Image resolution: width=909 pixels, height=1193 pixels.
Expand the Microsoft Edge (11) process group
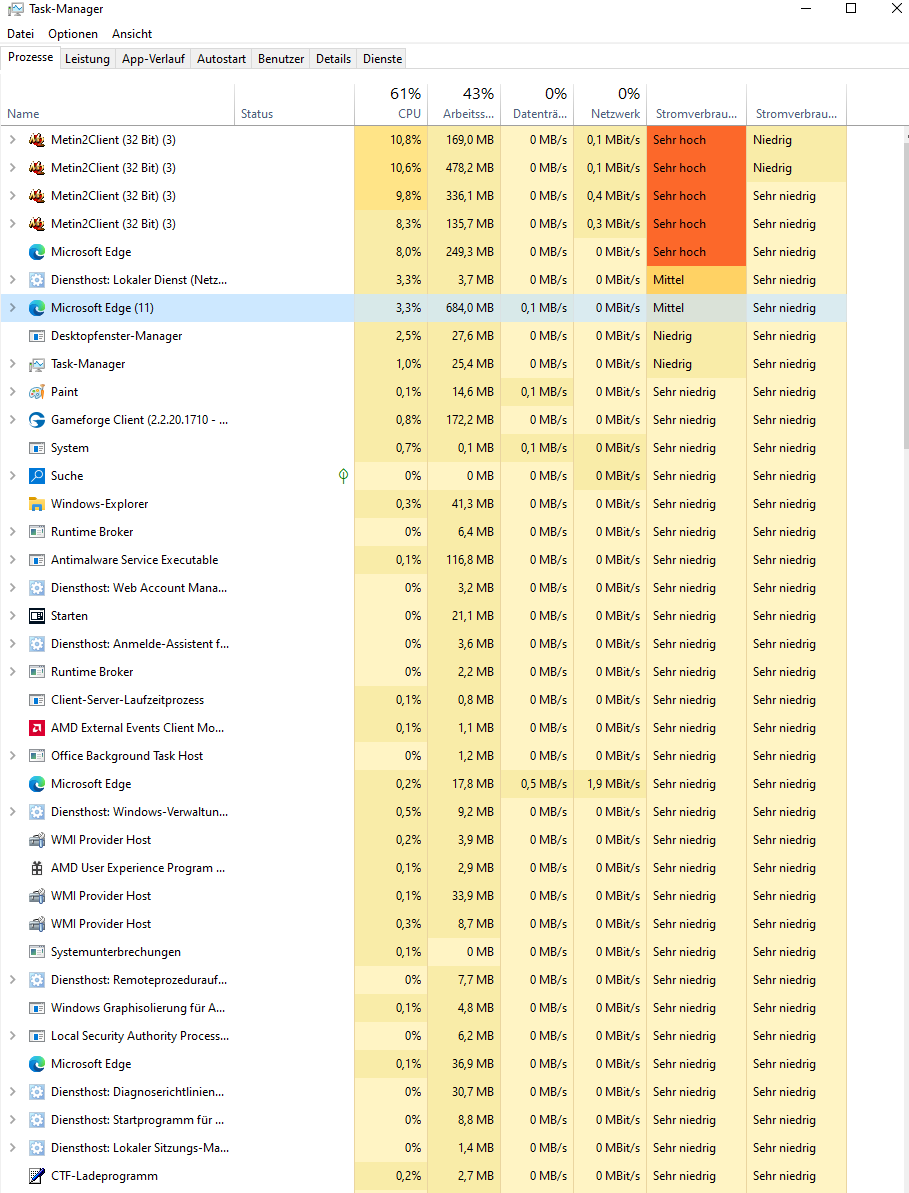click(x=12, y=308)
